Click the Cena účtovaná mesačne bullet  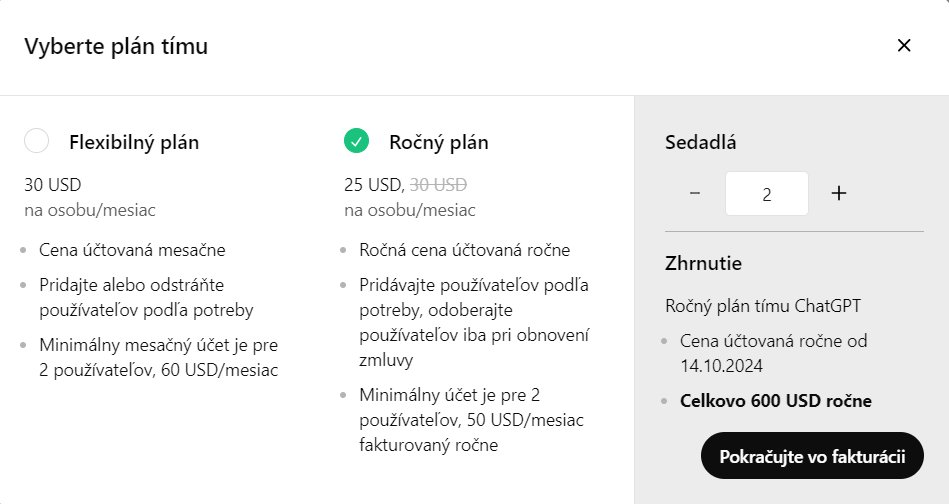pyautogui.click(x=133, y=250)
